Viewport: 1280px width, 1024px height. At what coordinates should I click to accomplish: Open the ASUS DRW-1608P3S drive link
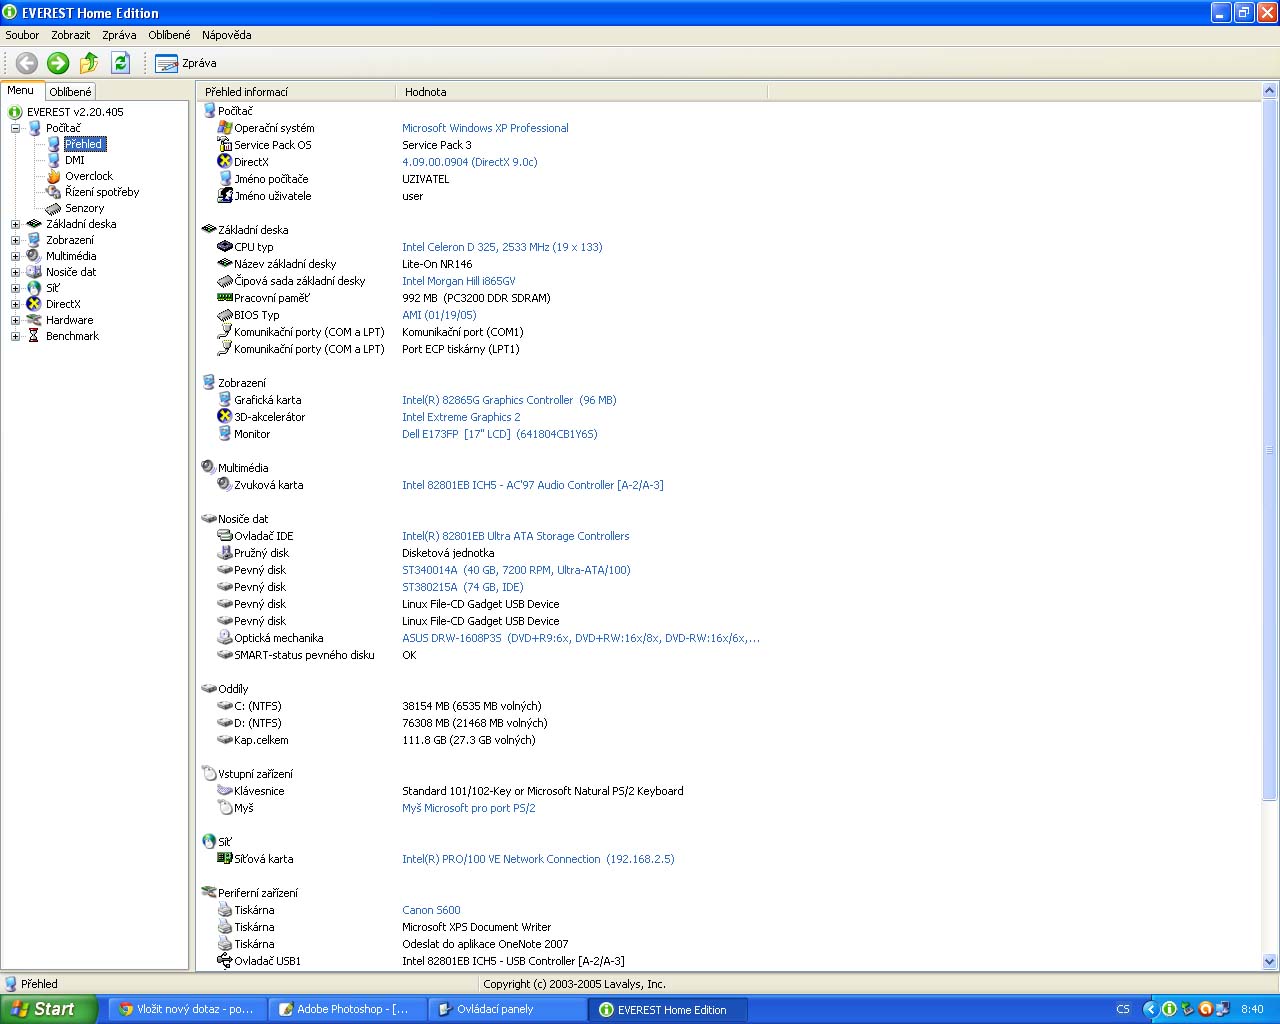[x=581, y=638]
